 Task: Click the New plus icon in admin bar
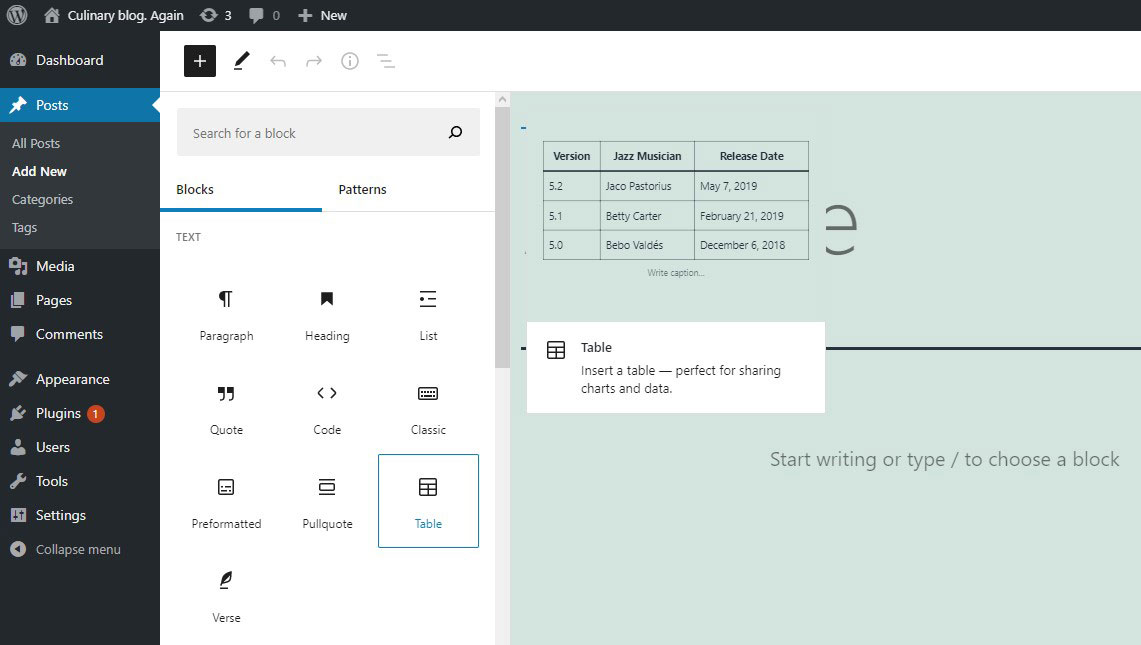click(305, 15)
